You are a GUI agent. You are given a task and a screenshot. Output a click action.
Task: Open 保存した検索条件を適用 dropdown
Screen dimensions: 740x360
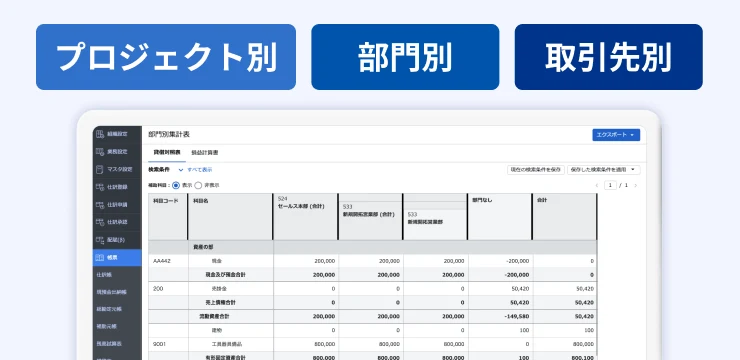[x=604, y=170]
